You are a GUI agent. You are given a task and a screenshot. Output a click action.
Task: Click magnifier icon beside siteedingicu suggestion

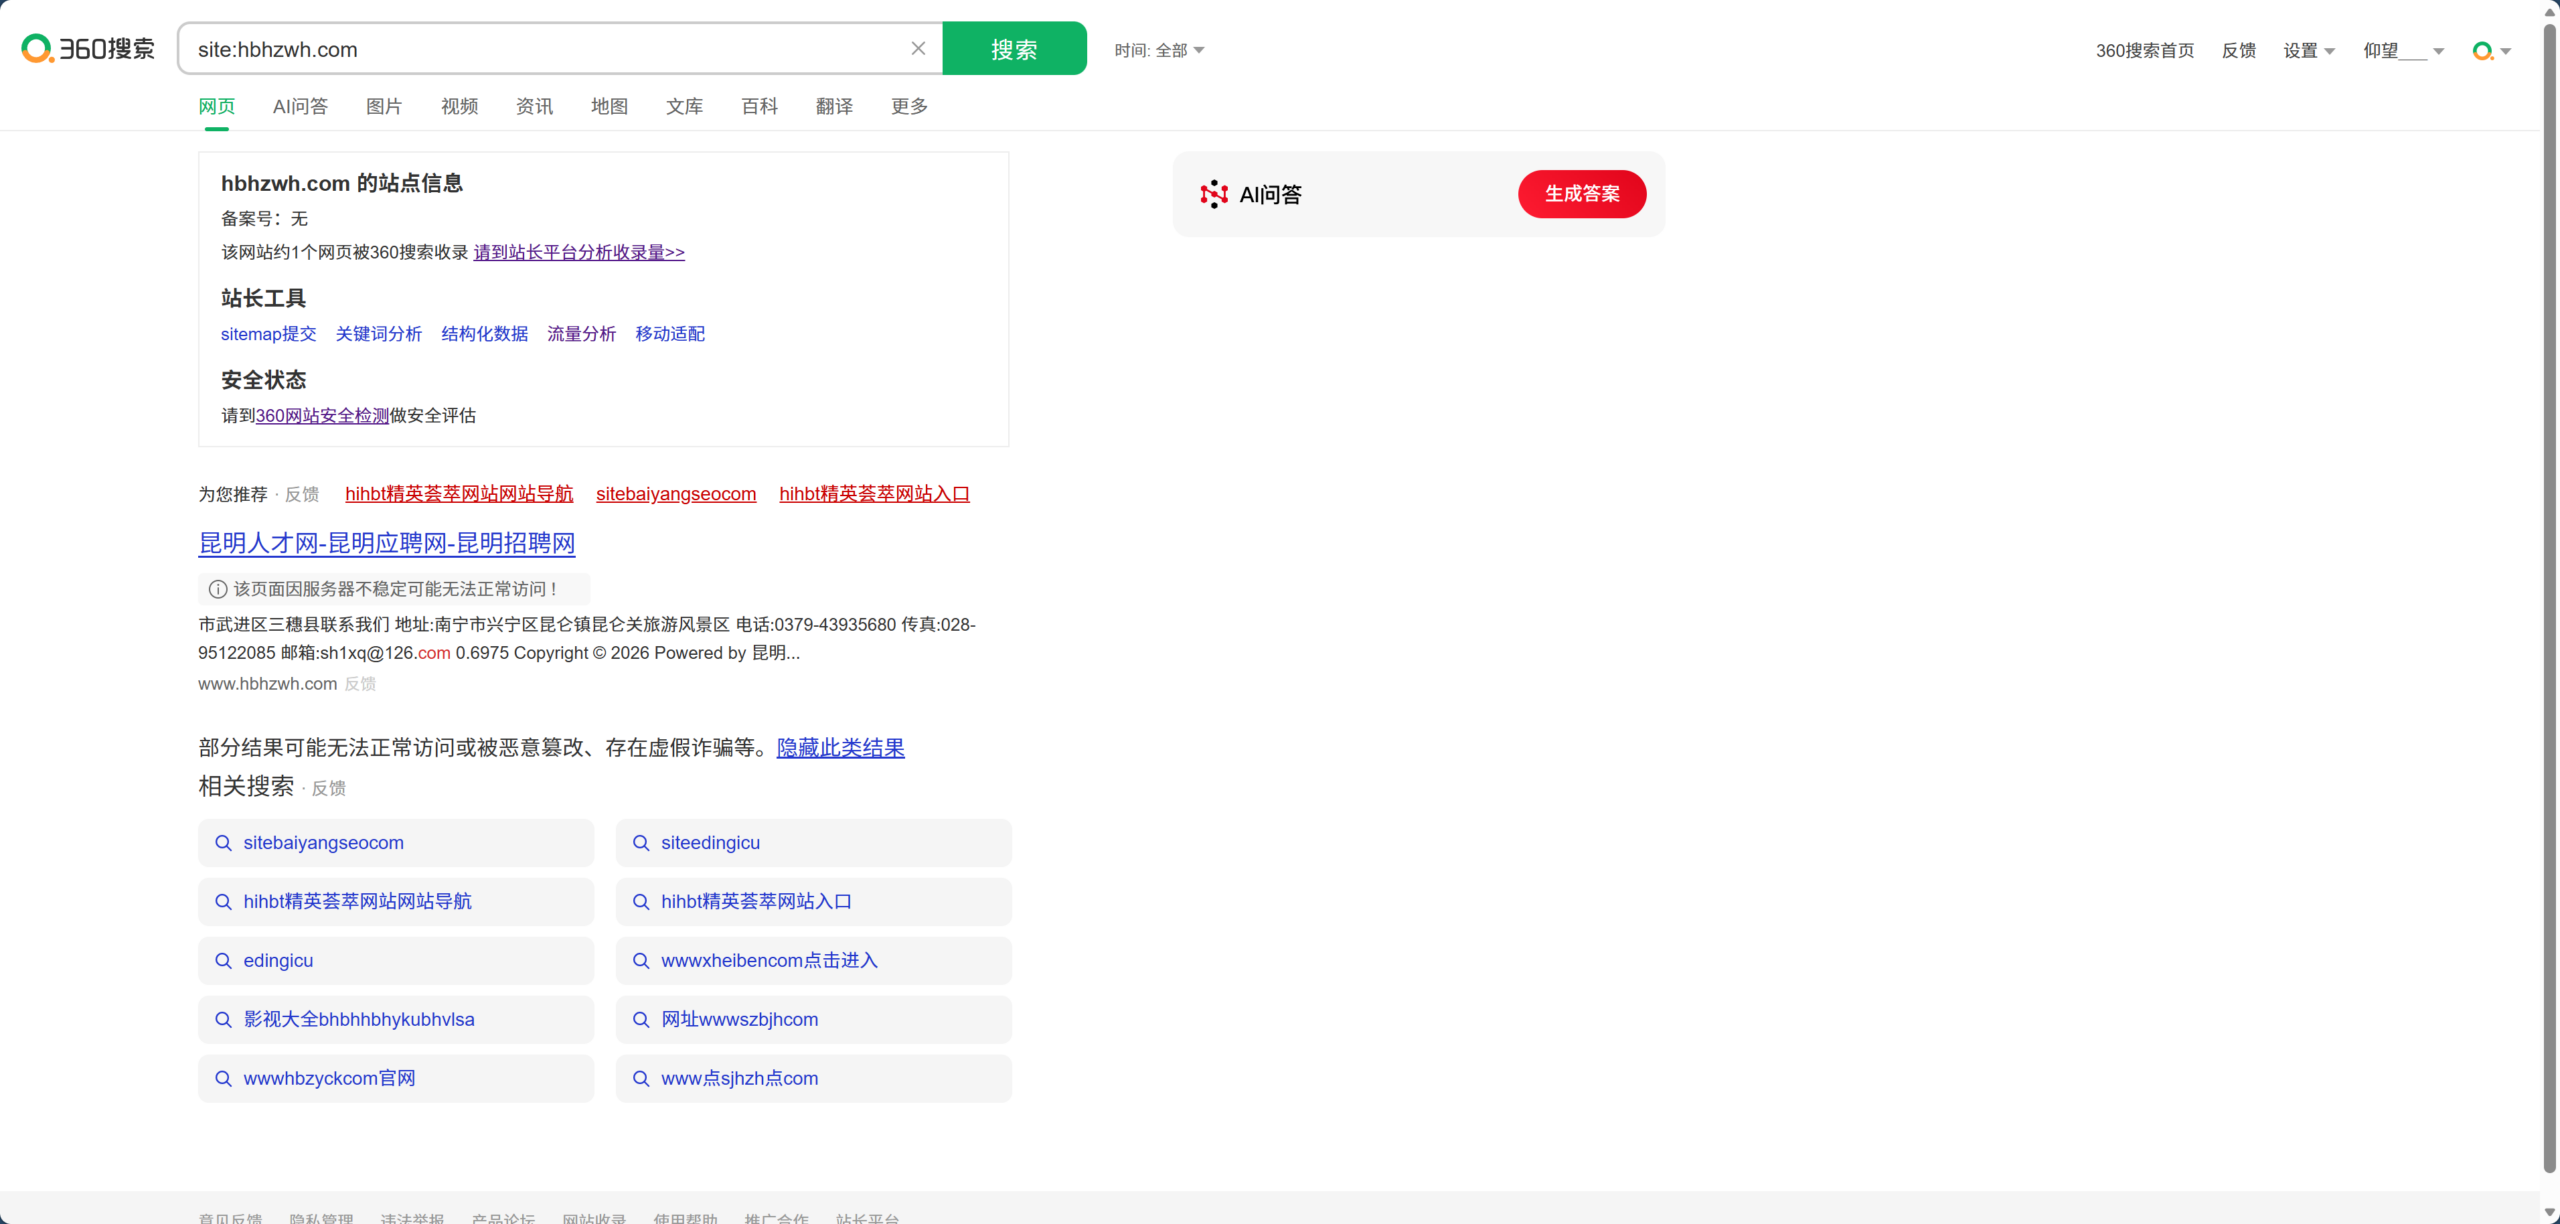pyautogui.click(x=641, y=843)
